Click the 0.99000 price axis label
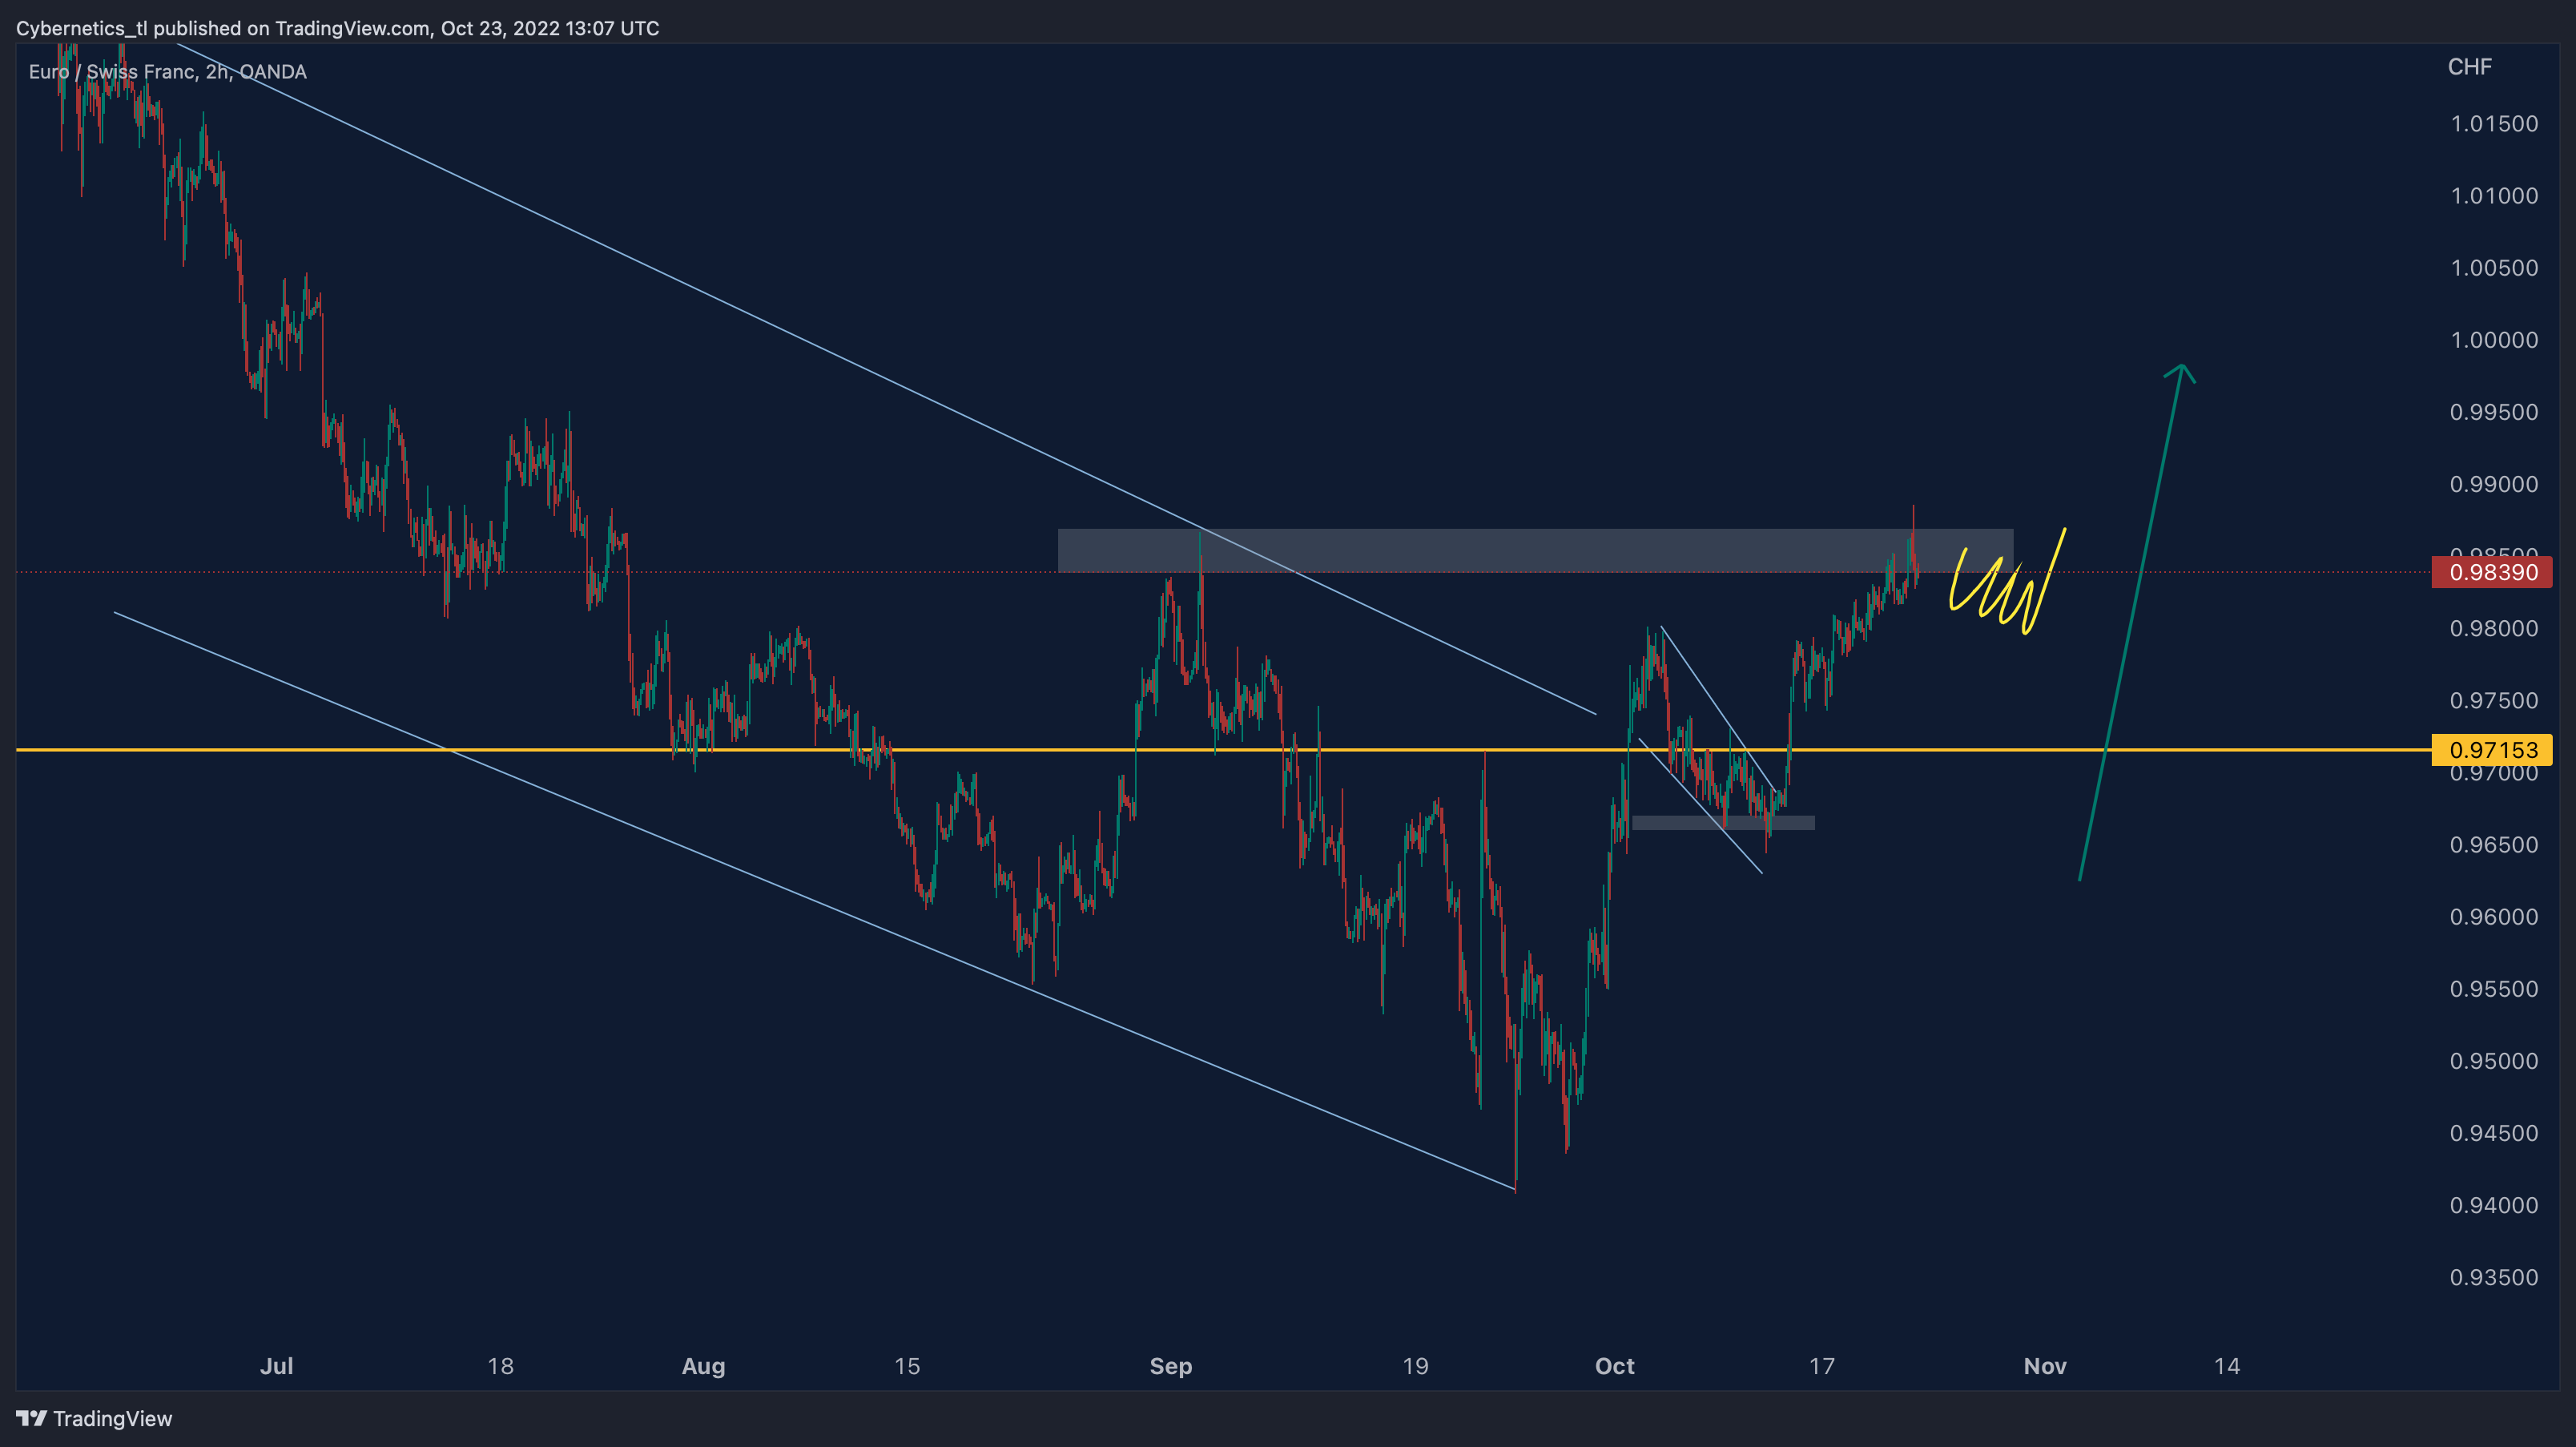The image size is (2576, 1447). pos(2493,484)
